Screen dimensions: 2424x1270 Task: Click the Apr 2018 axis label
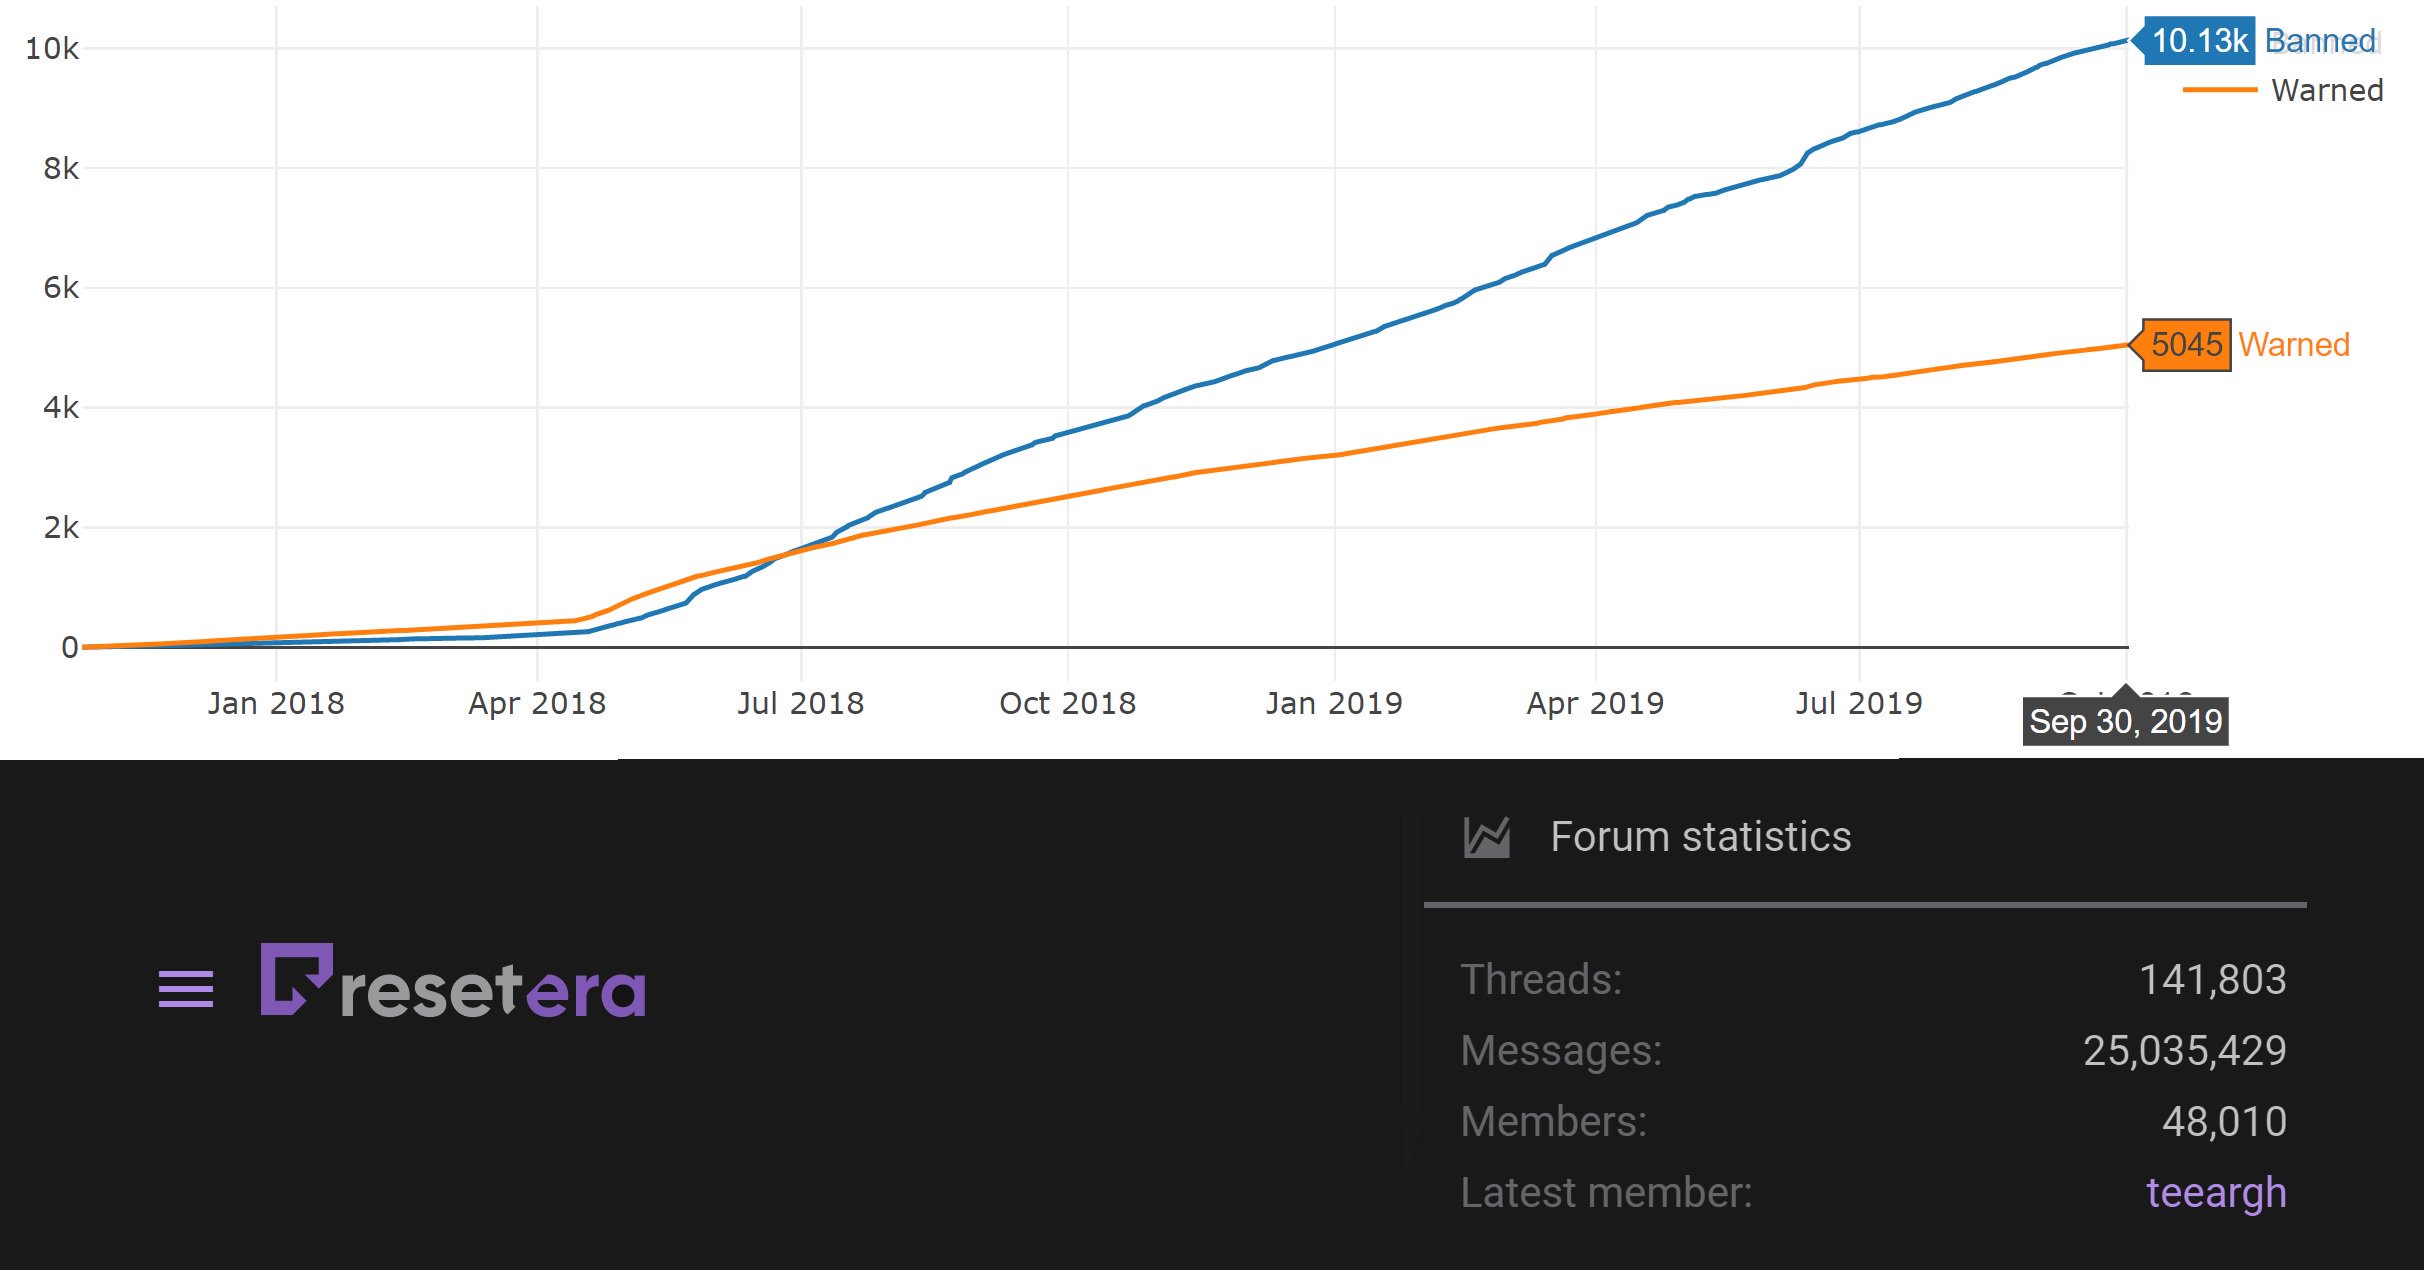pos(537,703)
